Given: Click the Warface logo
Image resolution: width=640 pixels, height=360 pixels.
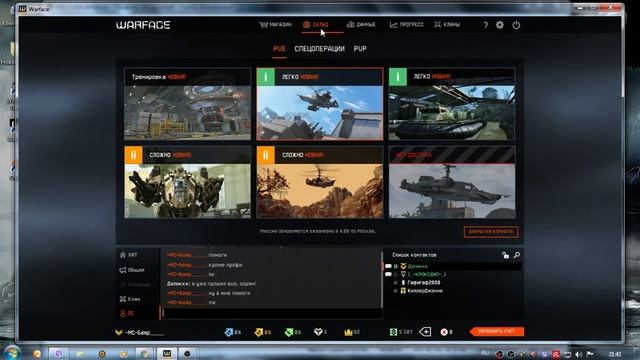Looking at the screenshot, I should pyautogui.click(x=143, y=25).
